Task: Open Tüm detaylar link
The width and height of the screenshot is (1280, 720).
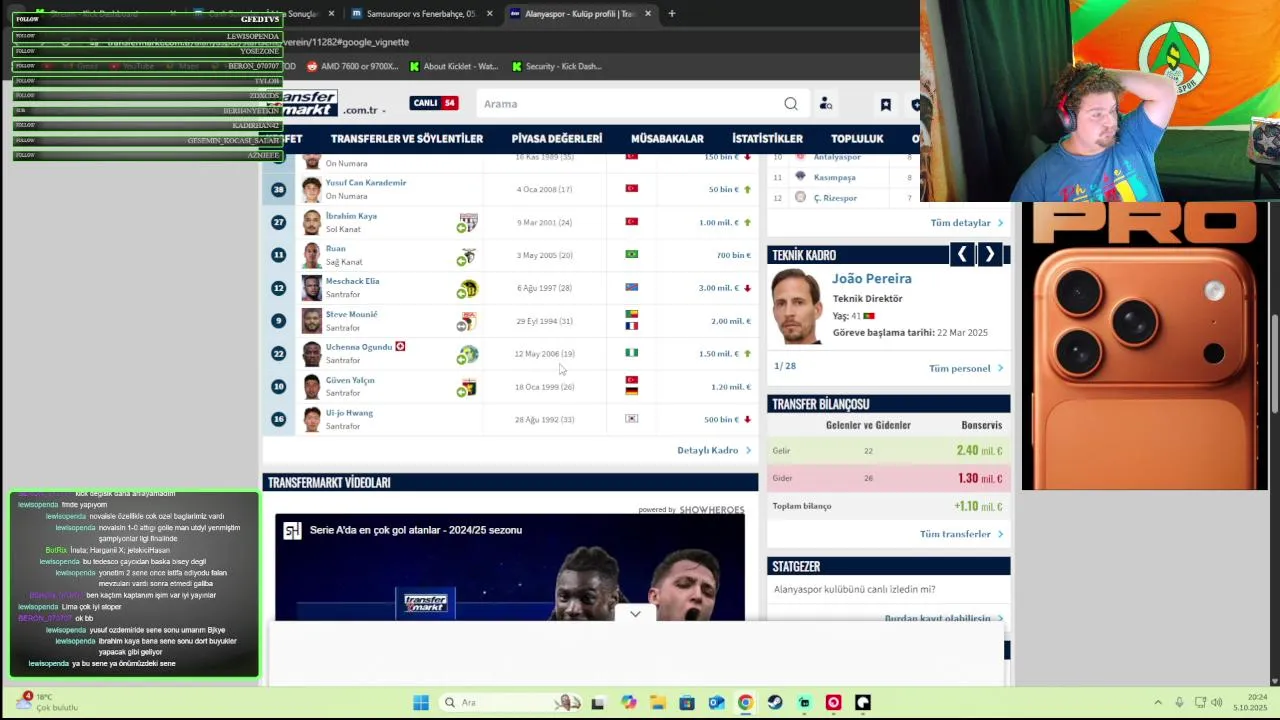Action: coord(966,223)
